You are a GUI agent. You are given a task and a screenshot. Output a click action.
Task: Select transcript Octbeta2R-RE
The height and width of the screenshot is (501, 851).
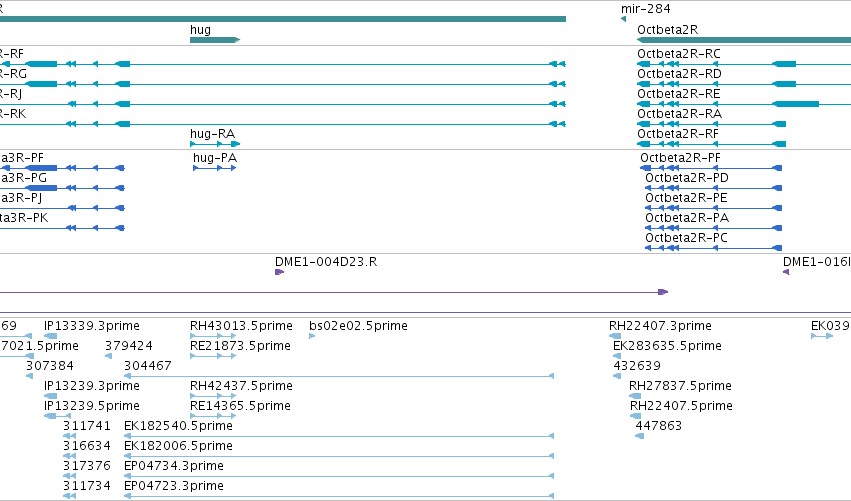678,94
